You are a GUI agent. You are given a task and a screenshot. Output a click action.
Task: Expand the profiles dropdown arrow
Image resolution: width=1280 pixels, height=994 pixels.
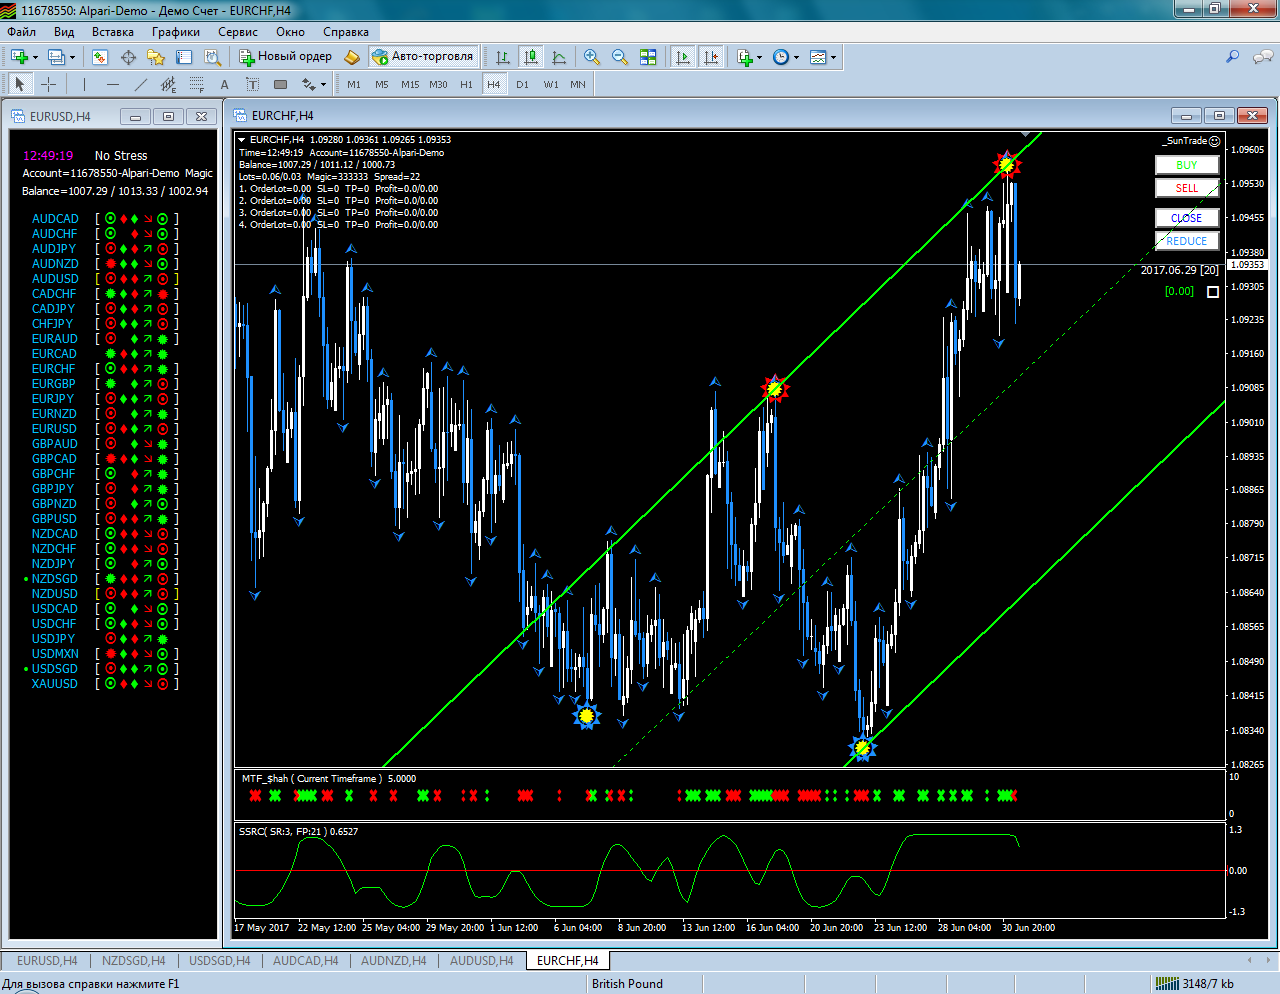coord(73,57)
